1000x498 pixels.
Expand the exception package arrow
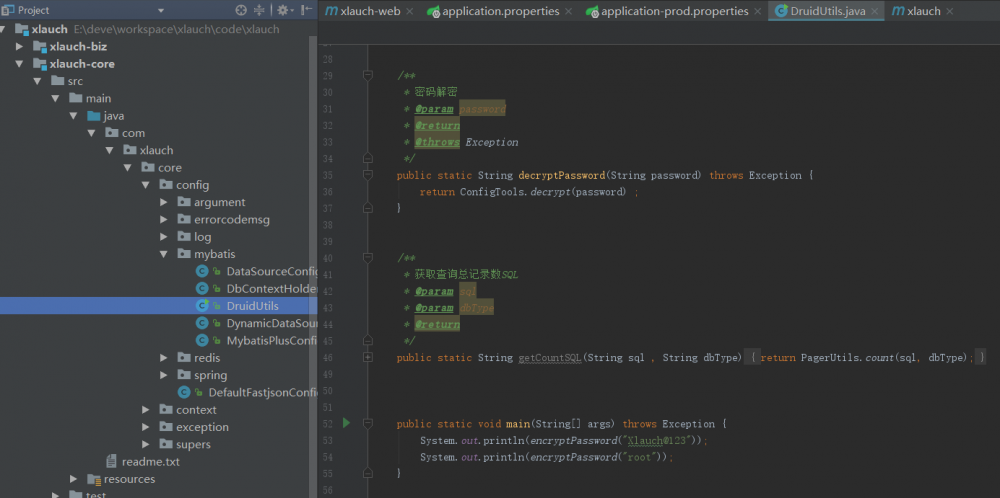[146, 427]
